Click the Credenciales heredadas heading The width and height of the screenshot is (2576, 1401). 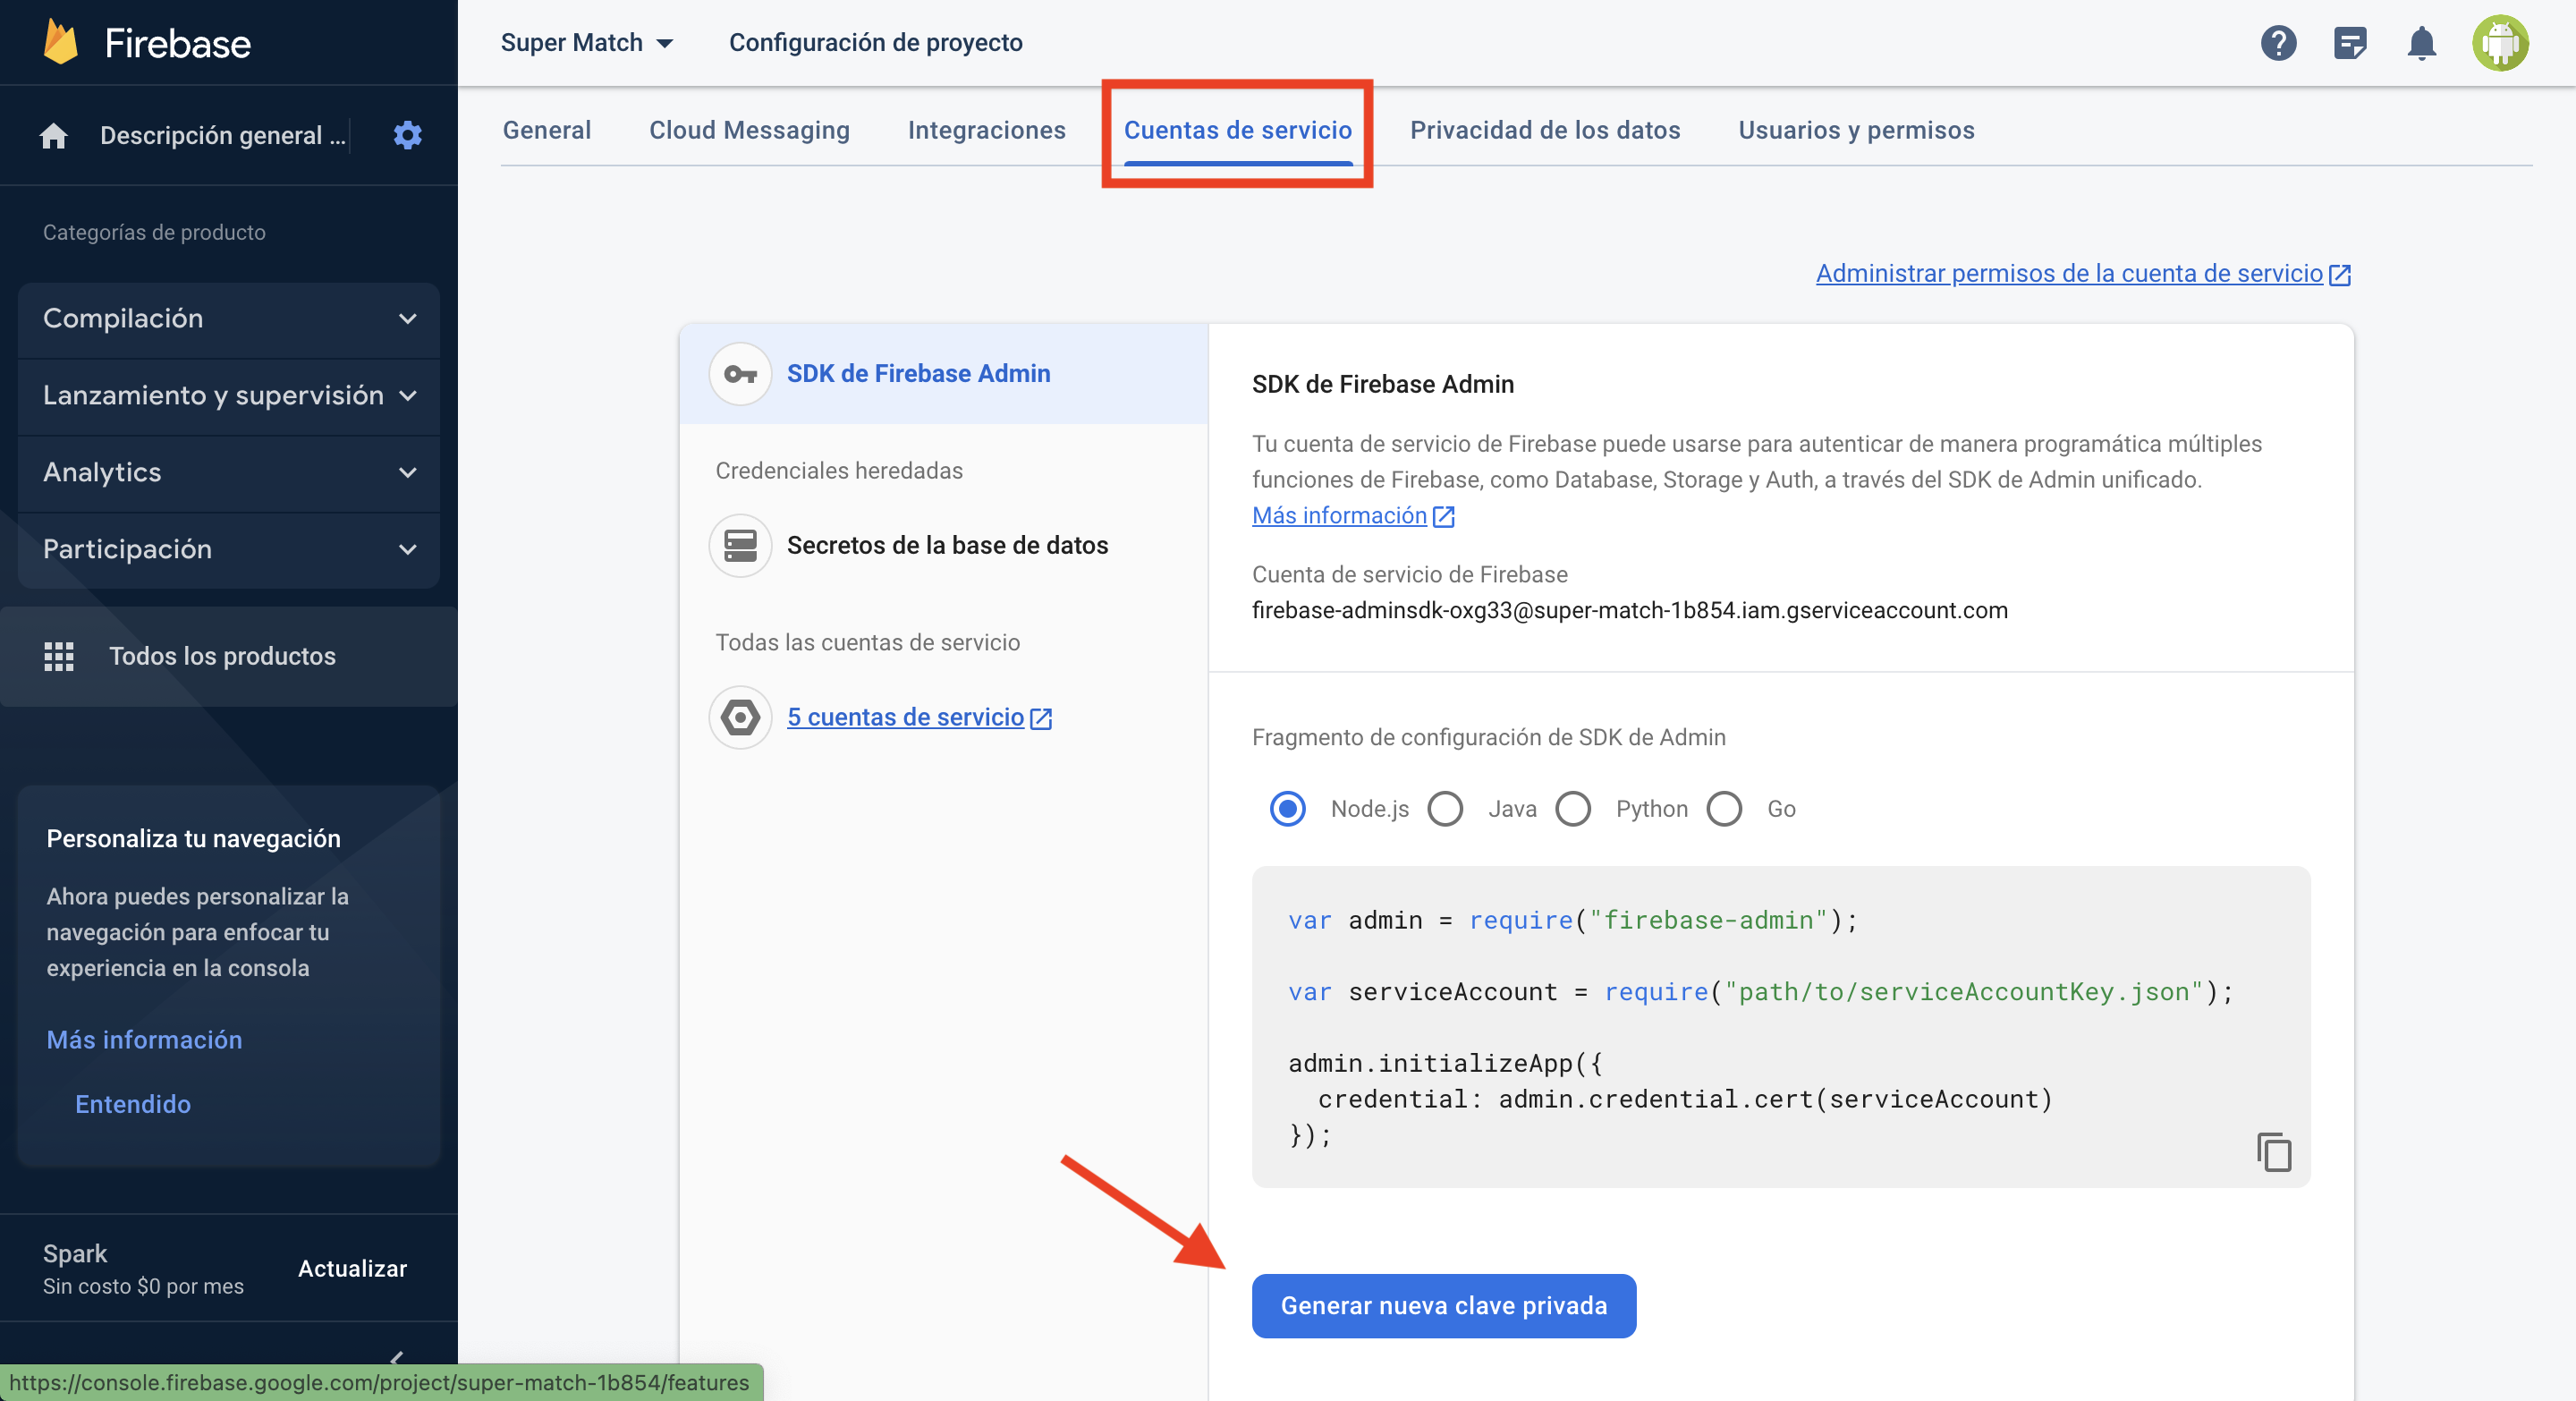pos(838,471)
